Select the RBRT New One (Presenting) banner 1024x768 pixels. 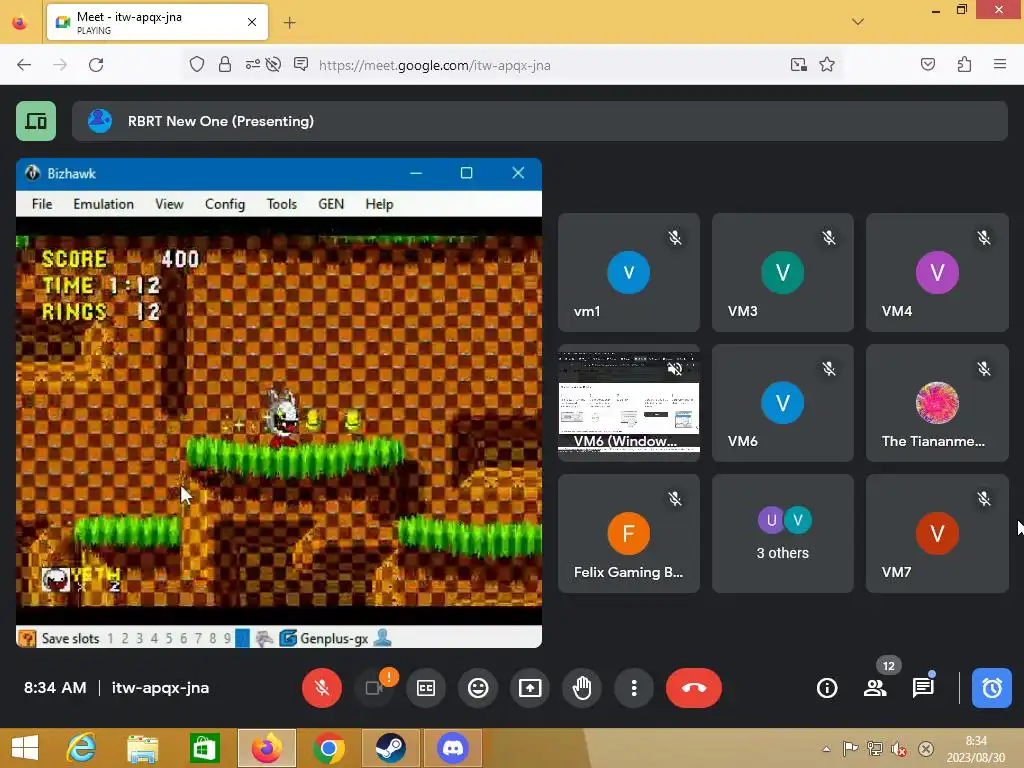[x=539, y=121]
